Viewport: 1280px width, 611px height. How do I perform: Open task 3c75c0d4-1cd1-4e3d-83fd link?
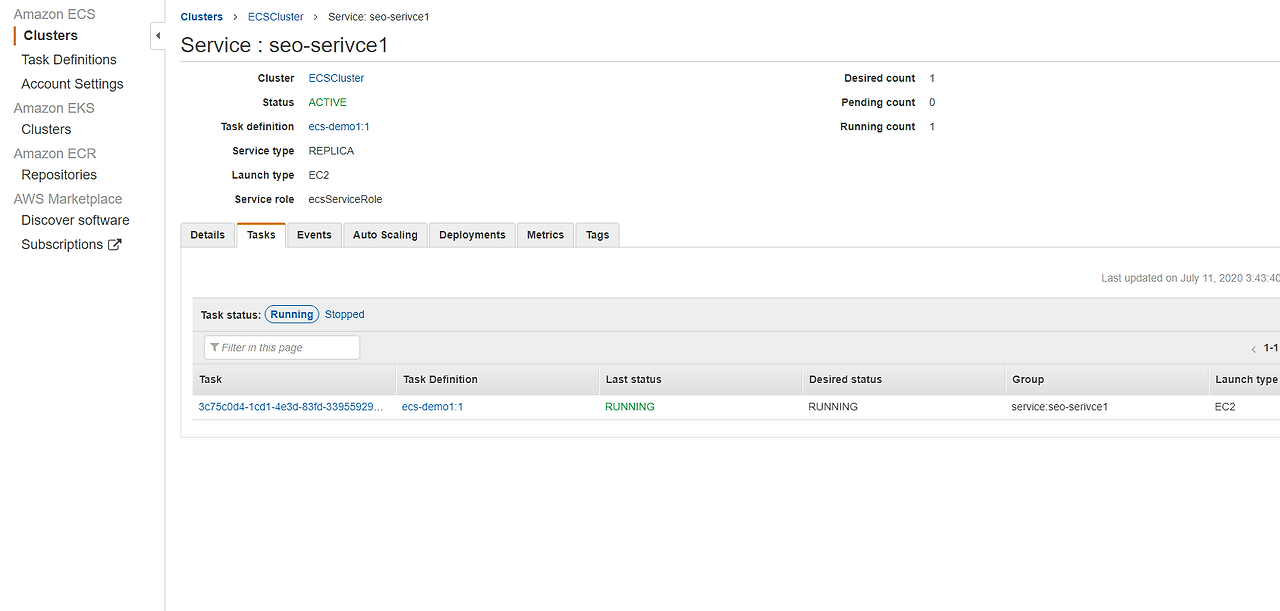point(290,407)
